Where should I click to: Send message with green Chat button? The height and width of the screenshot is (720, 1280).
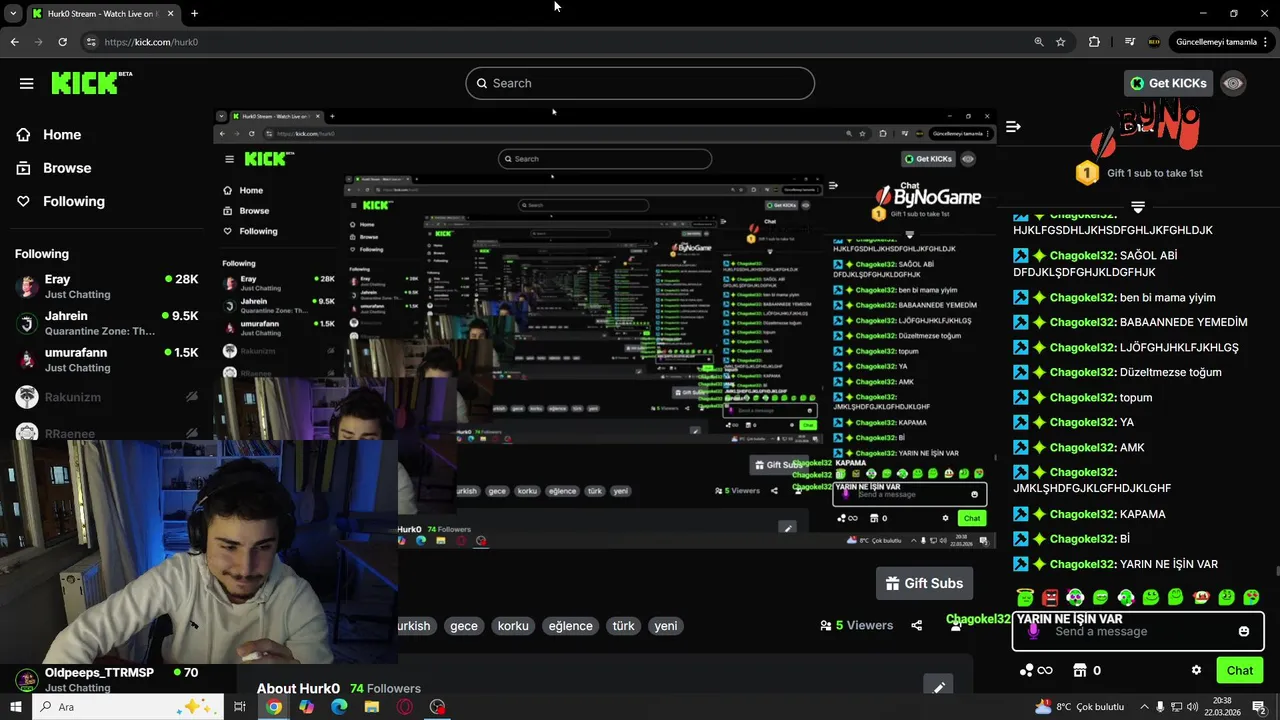[x=1240, y=670]
